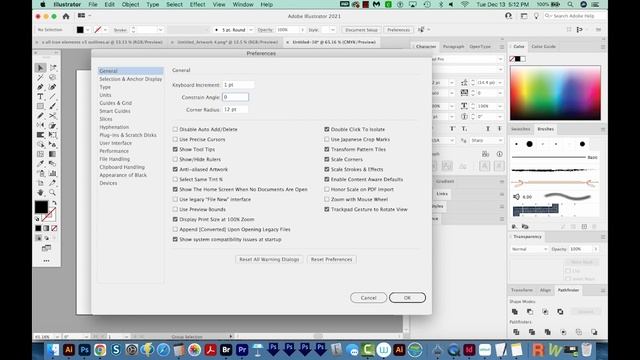Select the Eyedropper tool

(x=40, y=164)
